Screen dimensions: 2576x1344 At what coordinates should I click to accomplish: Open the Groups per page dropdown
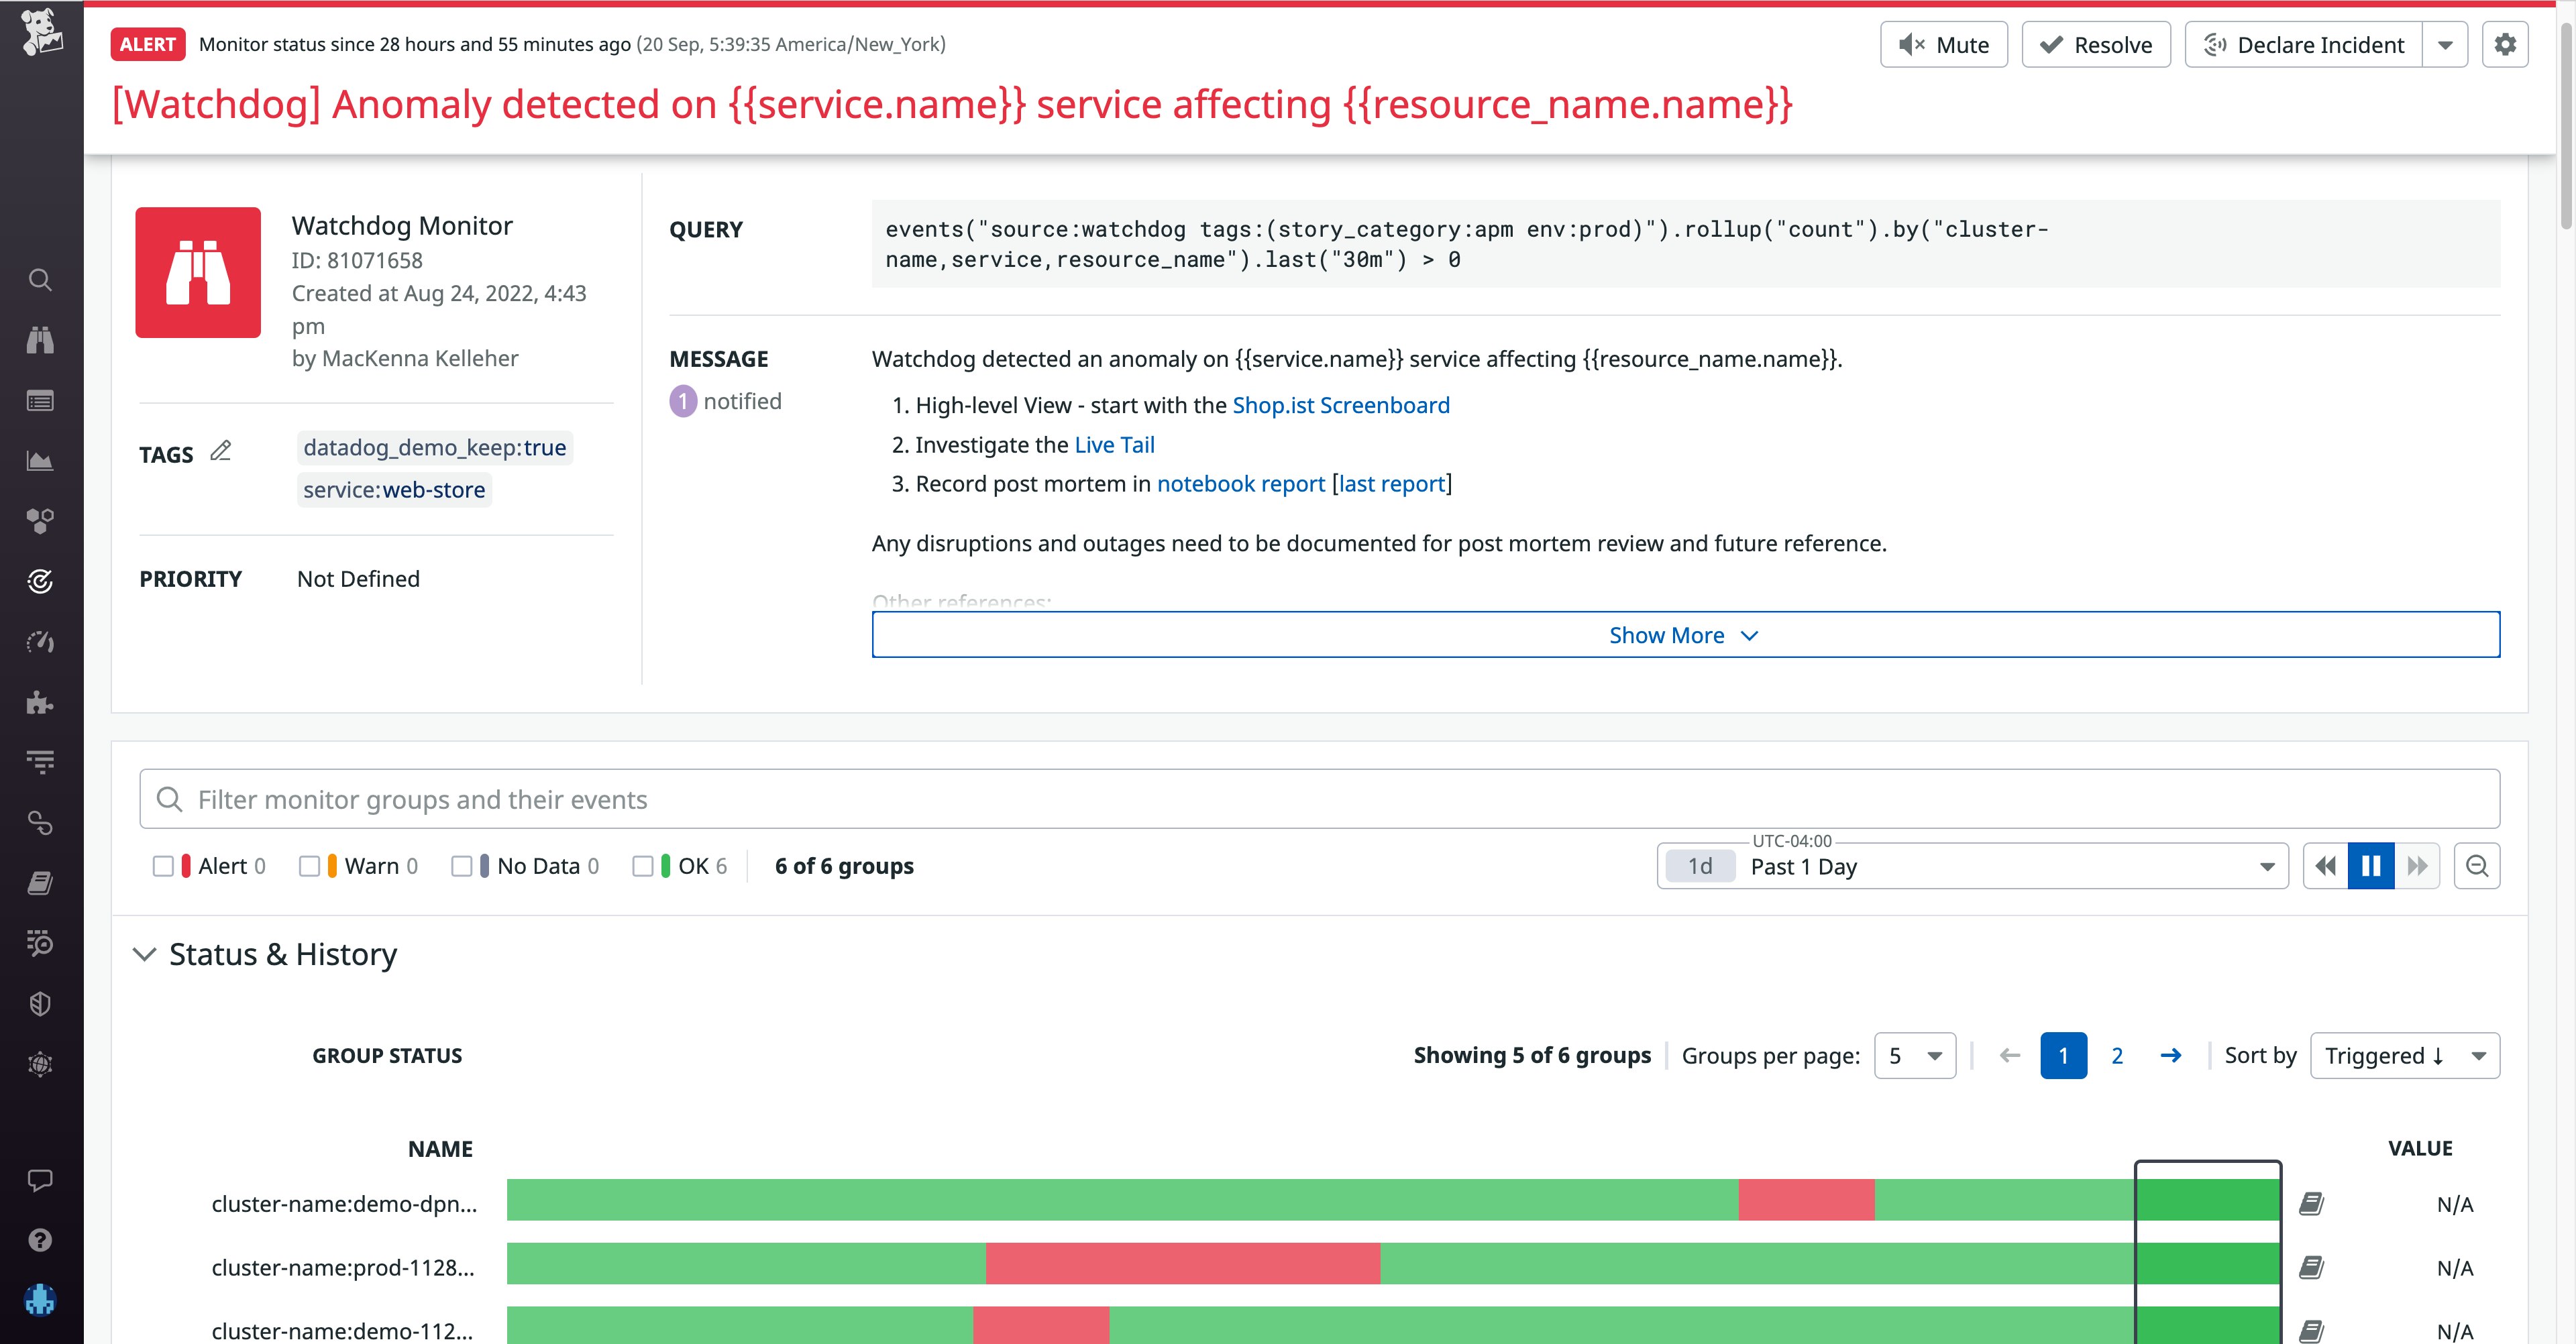click(x=1914, y=1056)
